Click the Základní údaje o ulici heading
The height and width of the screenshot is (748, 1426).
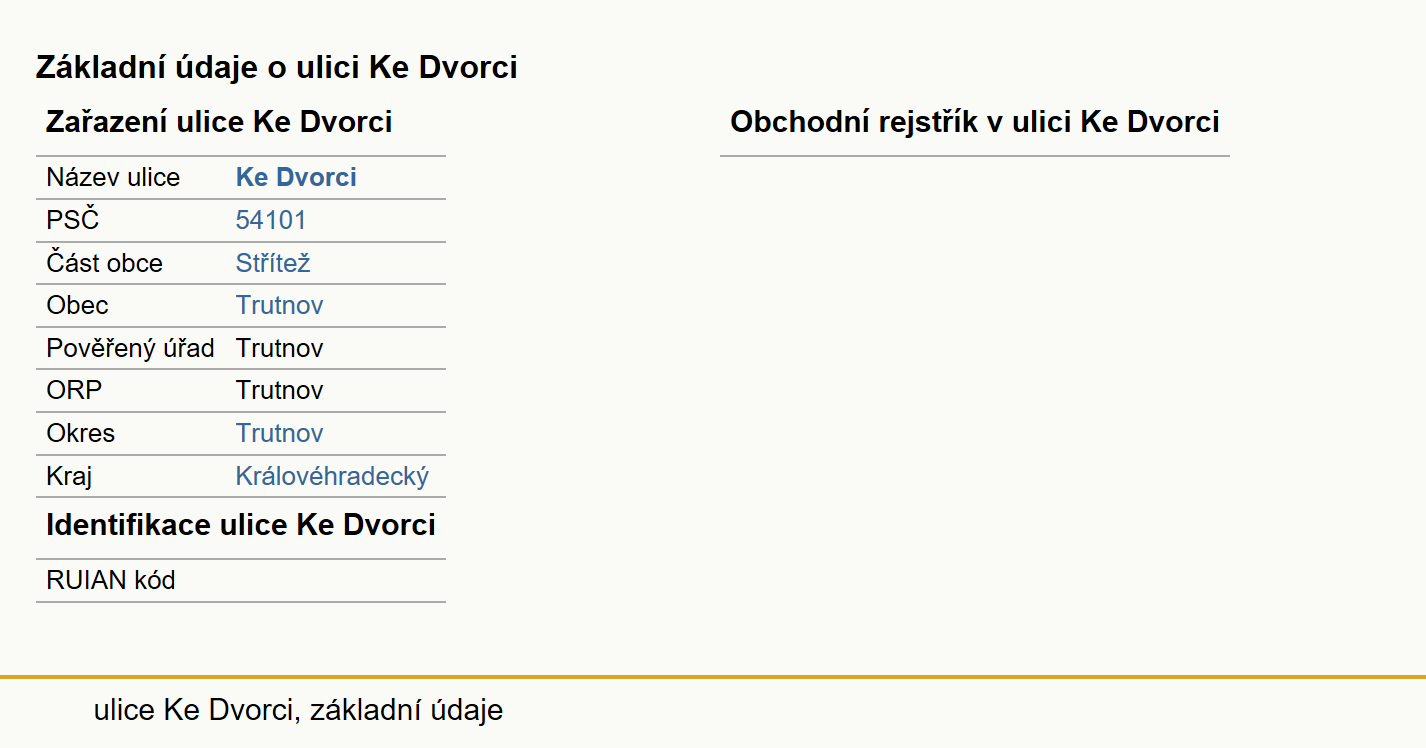click(x=277, y=67)
